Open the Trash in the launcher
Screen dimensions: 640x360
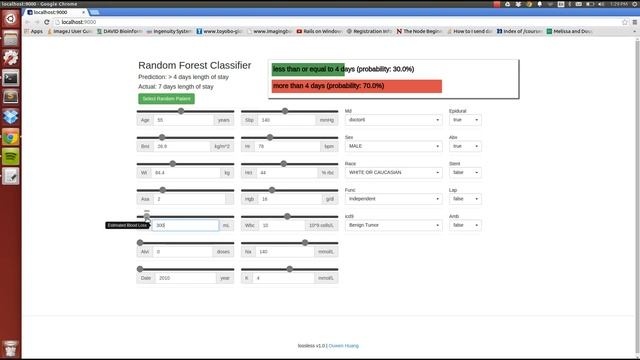(11, 349)
